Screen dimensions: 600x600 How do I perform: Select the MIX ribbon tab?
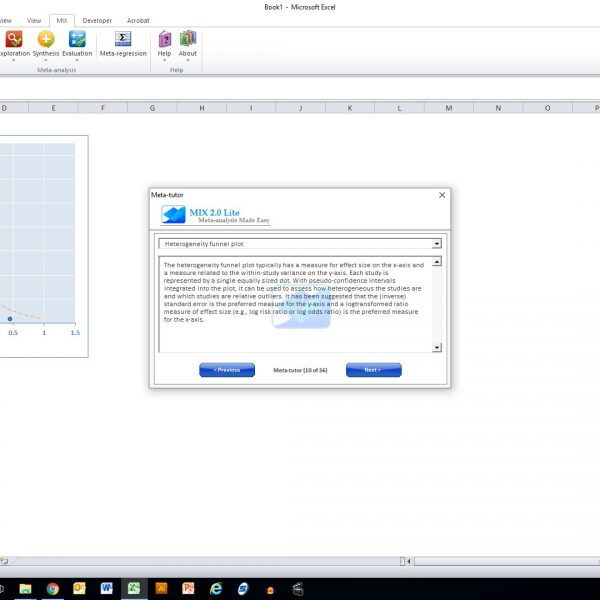(x=62, y=21)
